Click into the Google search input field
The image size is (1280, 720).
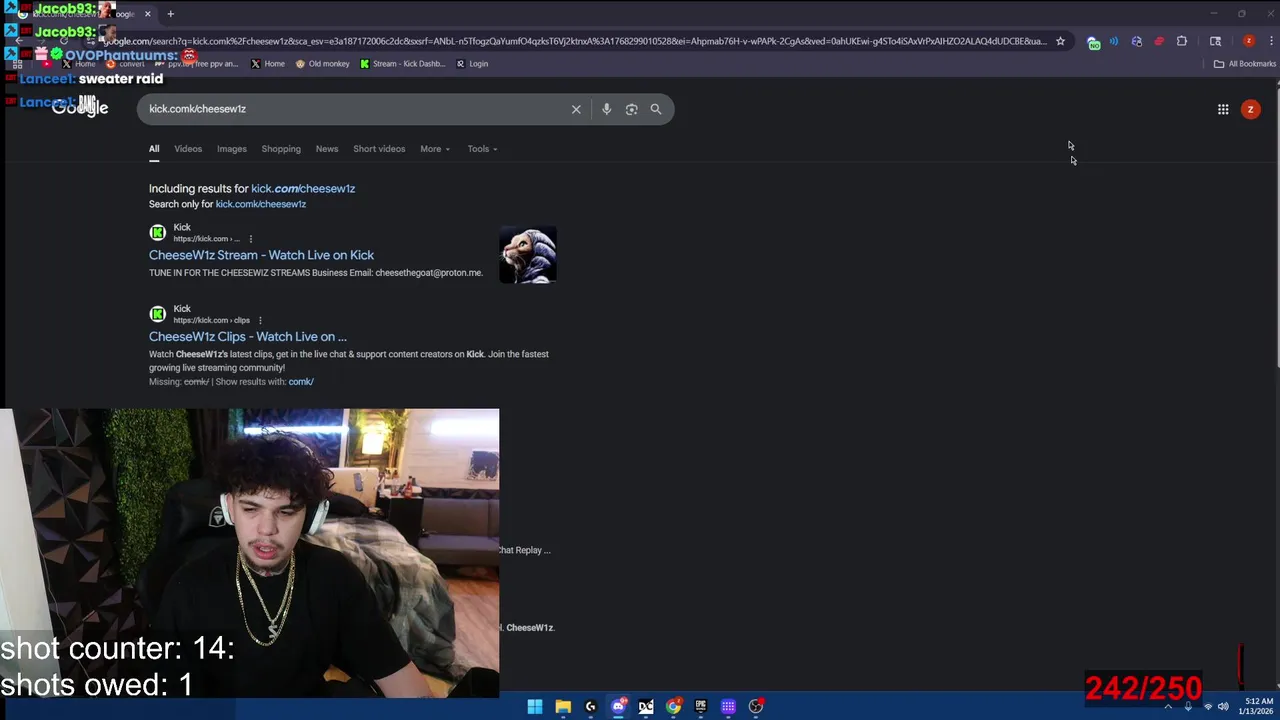[x=355, y=109]
